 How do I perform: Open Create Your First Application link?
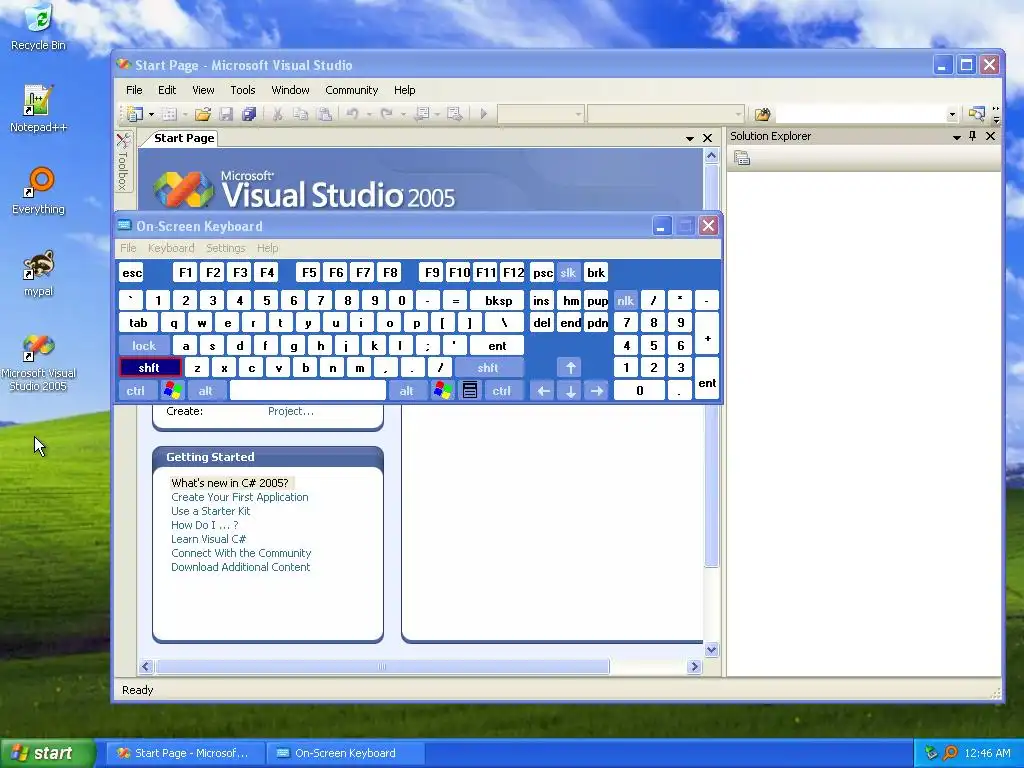click(240, 497)
